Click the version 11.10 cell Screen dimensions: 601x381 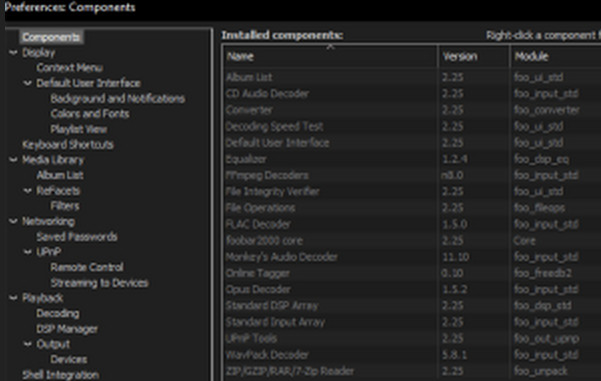pos(455,257)
